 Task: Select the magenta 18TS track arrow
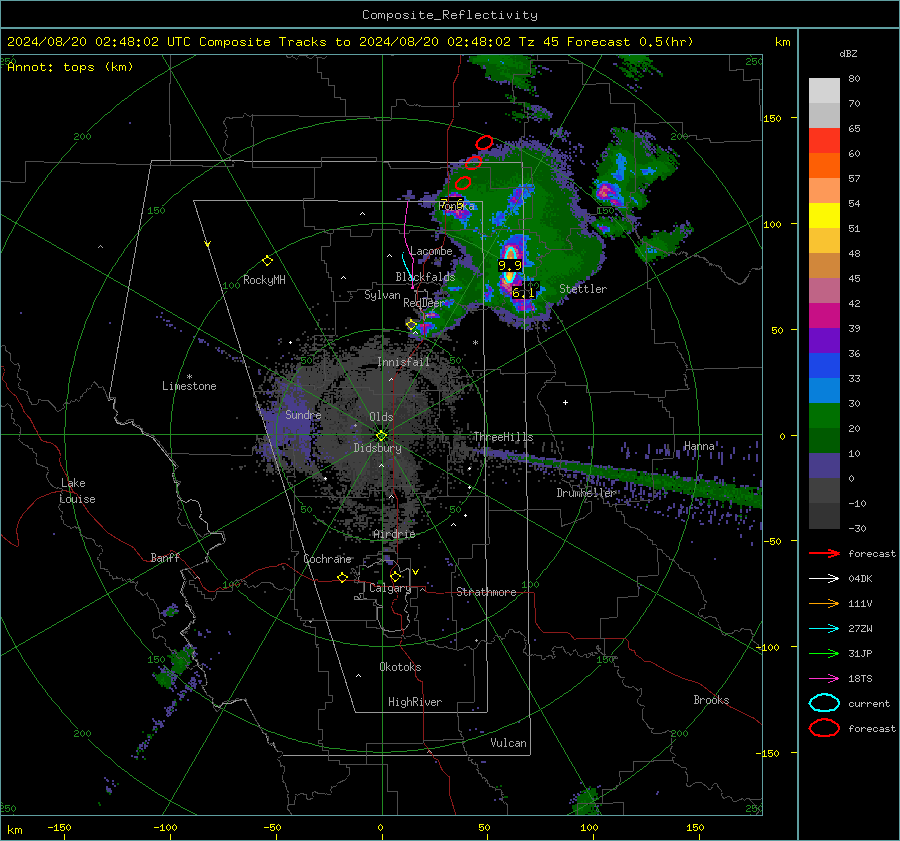[x=824, y=679]
